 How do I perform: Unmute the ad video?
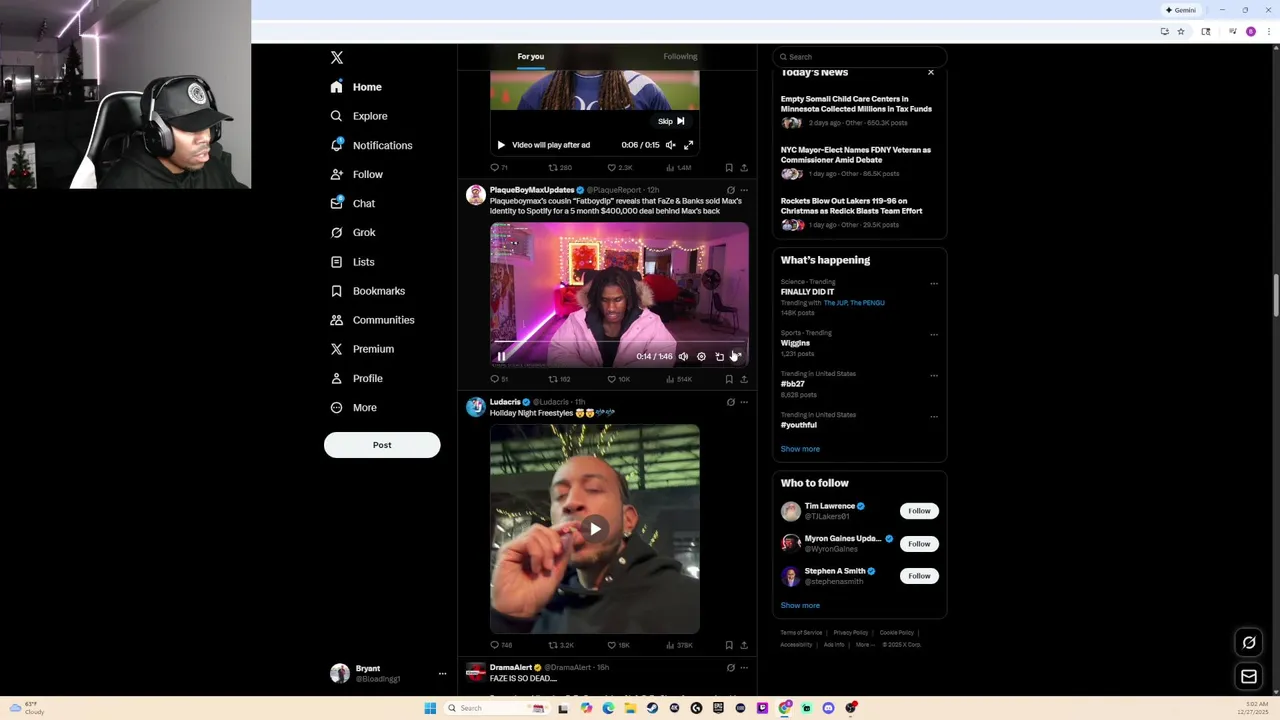[671, 145]
